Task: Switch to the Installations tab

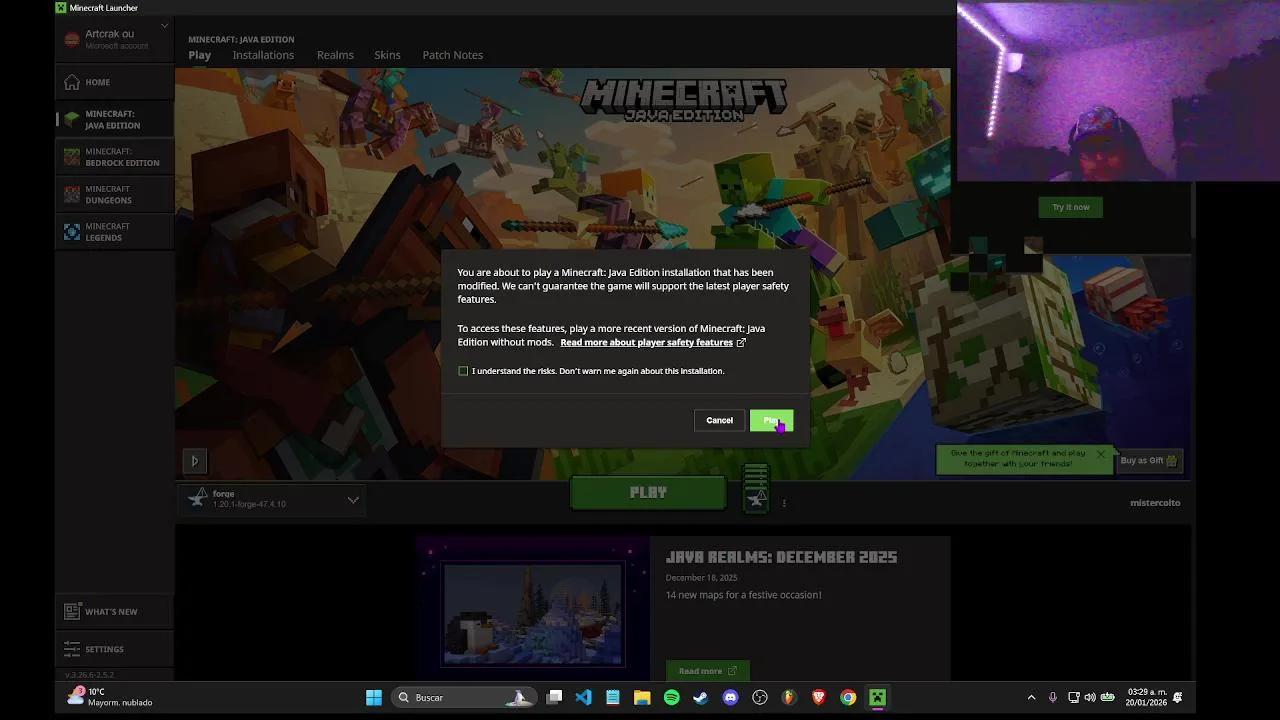Action: tap(263, 55)
